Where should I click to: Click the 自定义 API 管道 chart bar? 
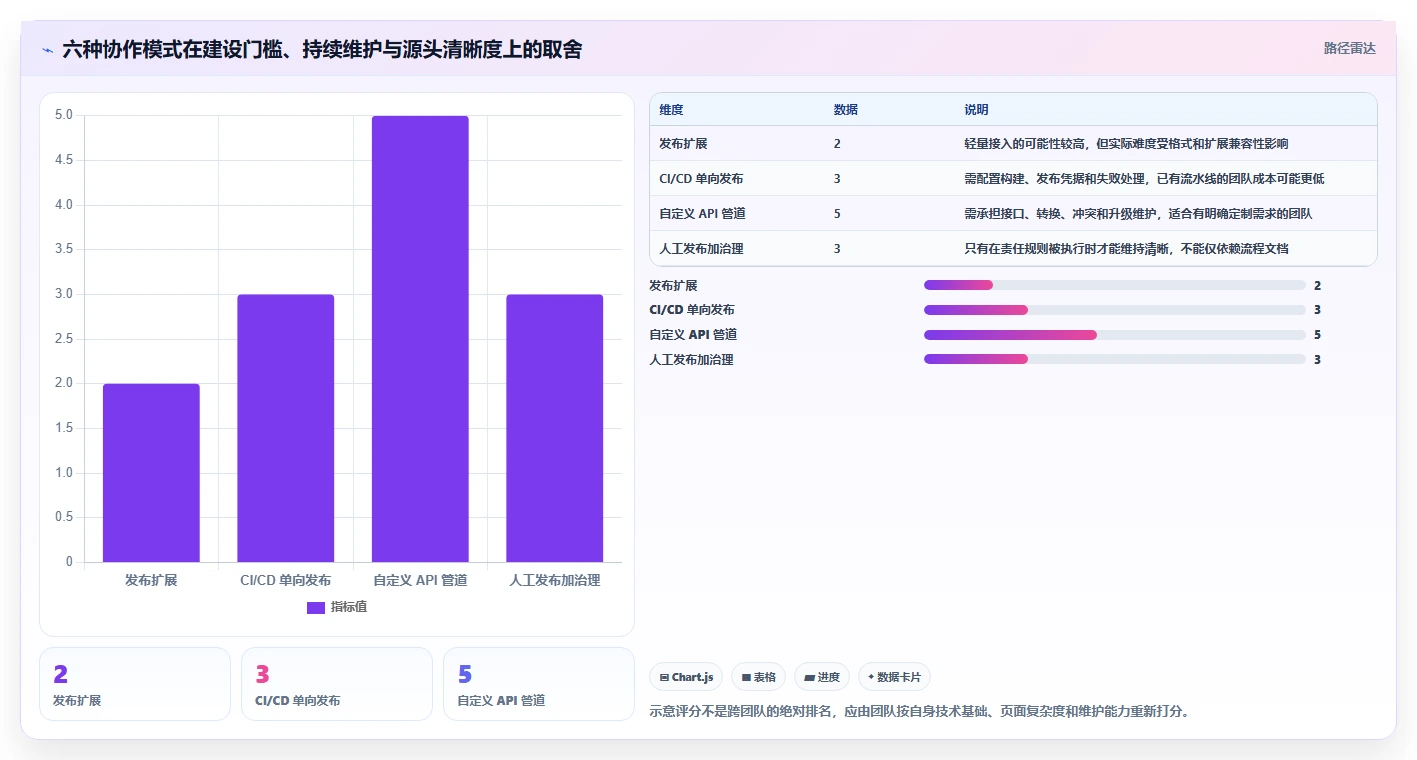[x=420, y=339]
